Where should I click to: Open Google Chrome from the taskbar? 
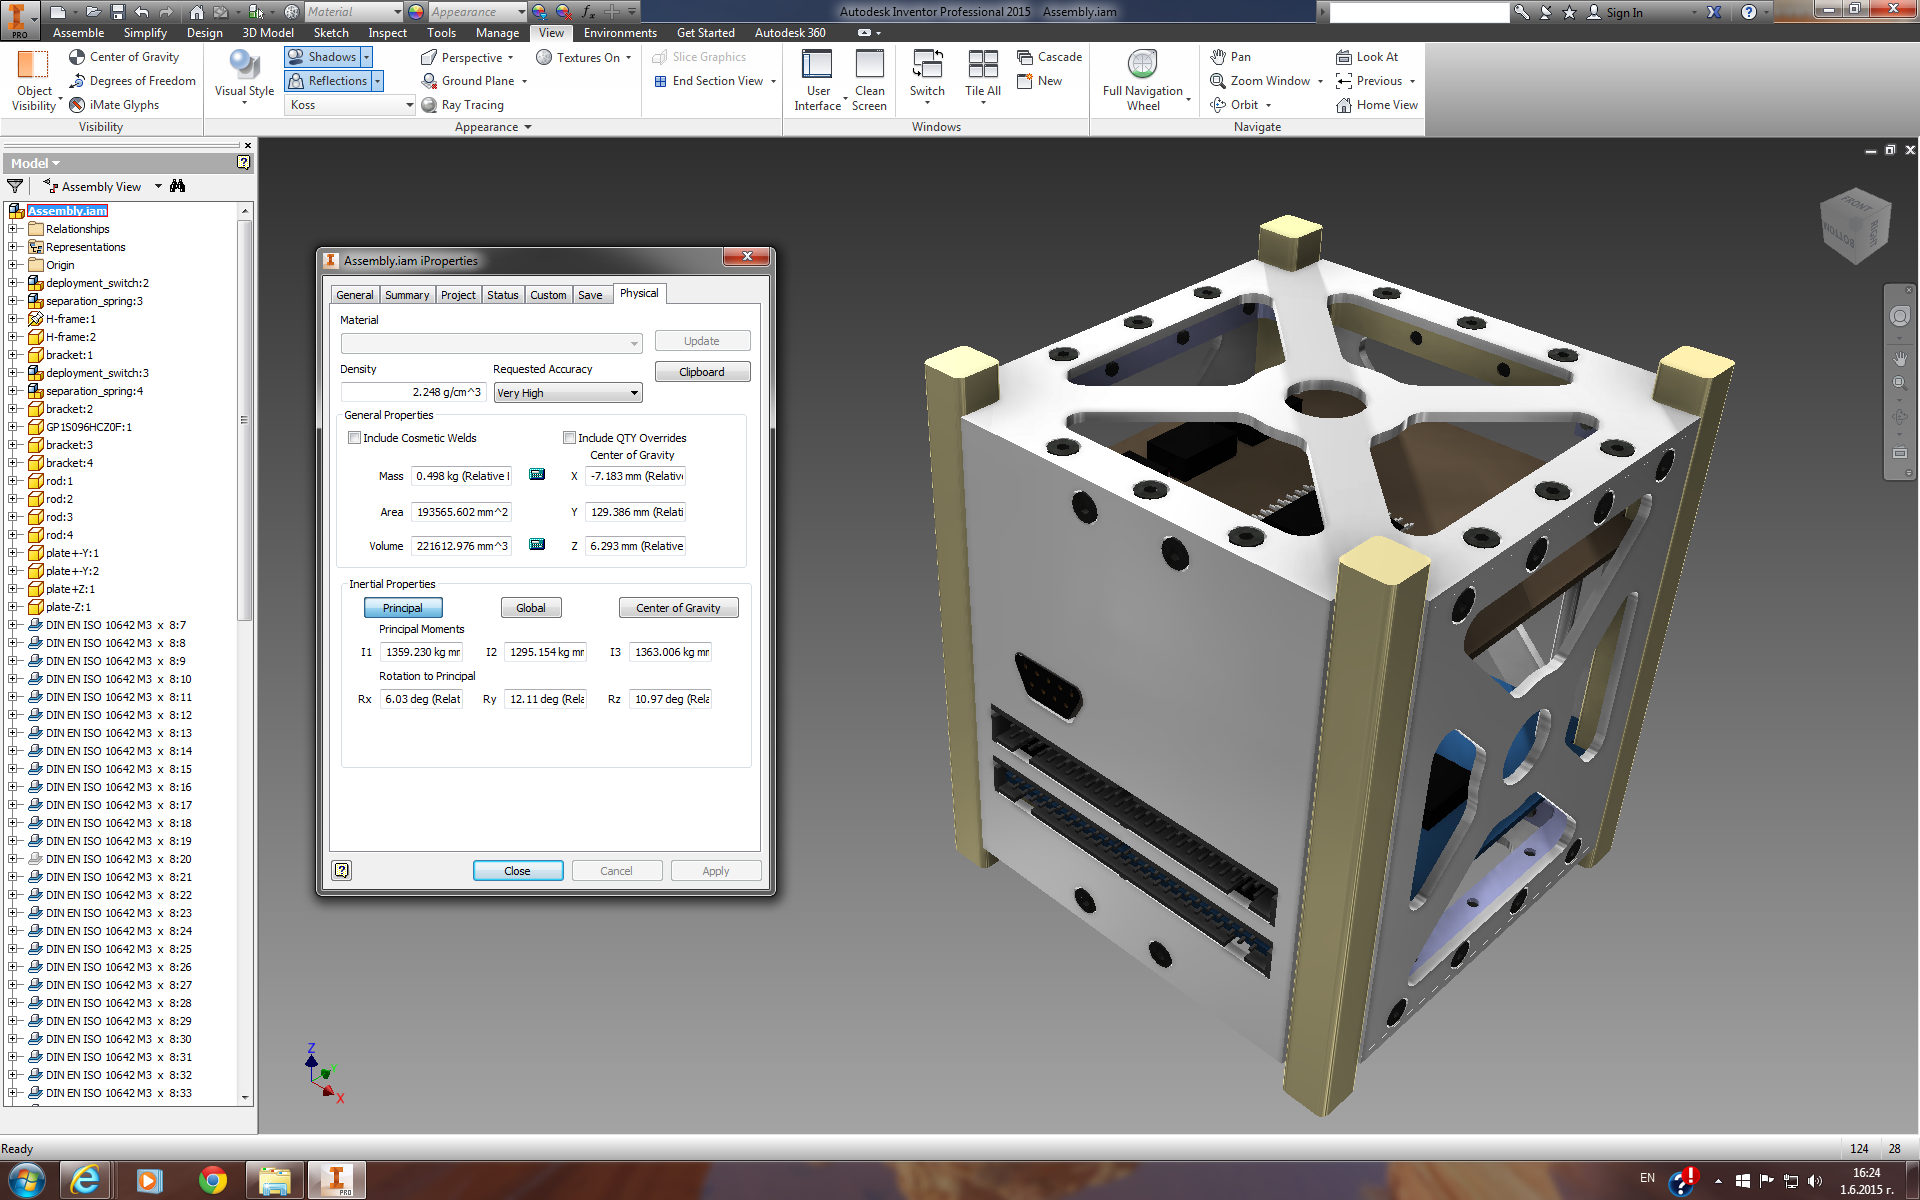pyautogui.click(x=212, y=1181)
